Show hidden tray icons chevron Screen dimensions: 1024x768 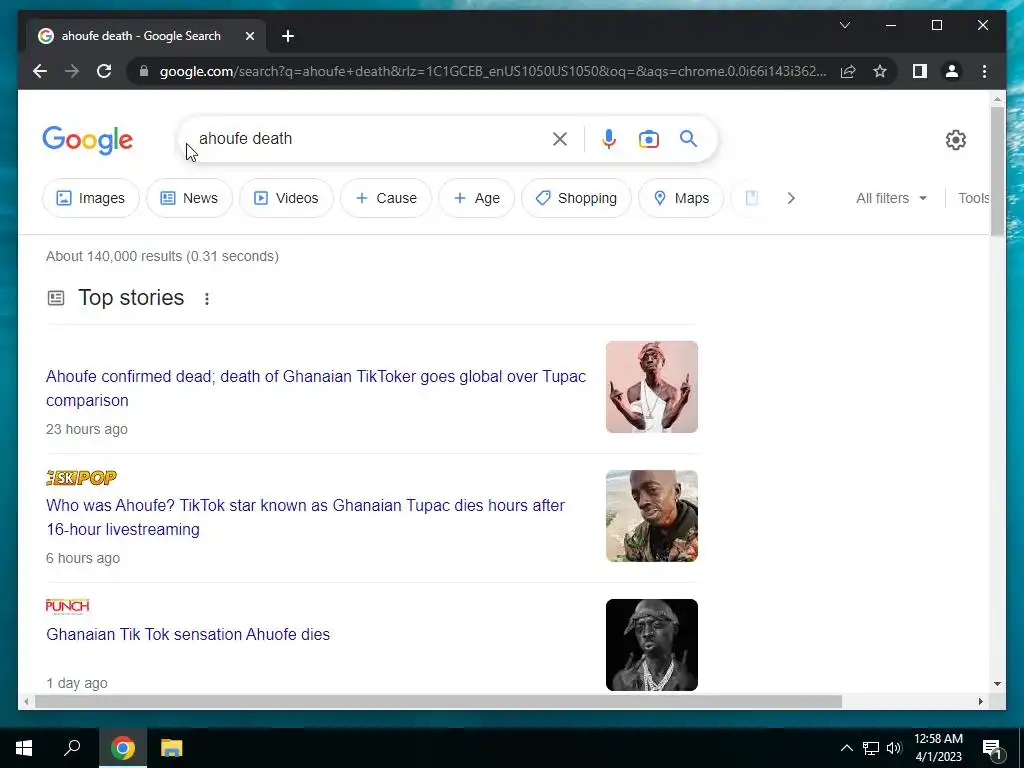pos(846,748)
